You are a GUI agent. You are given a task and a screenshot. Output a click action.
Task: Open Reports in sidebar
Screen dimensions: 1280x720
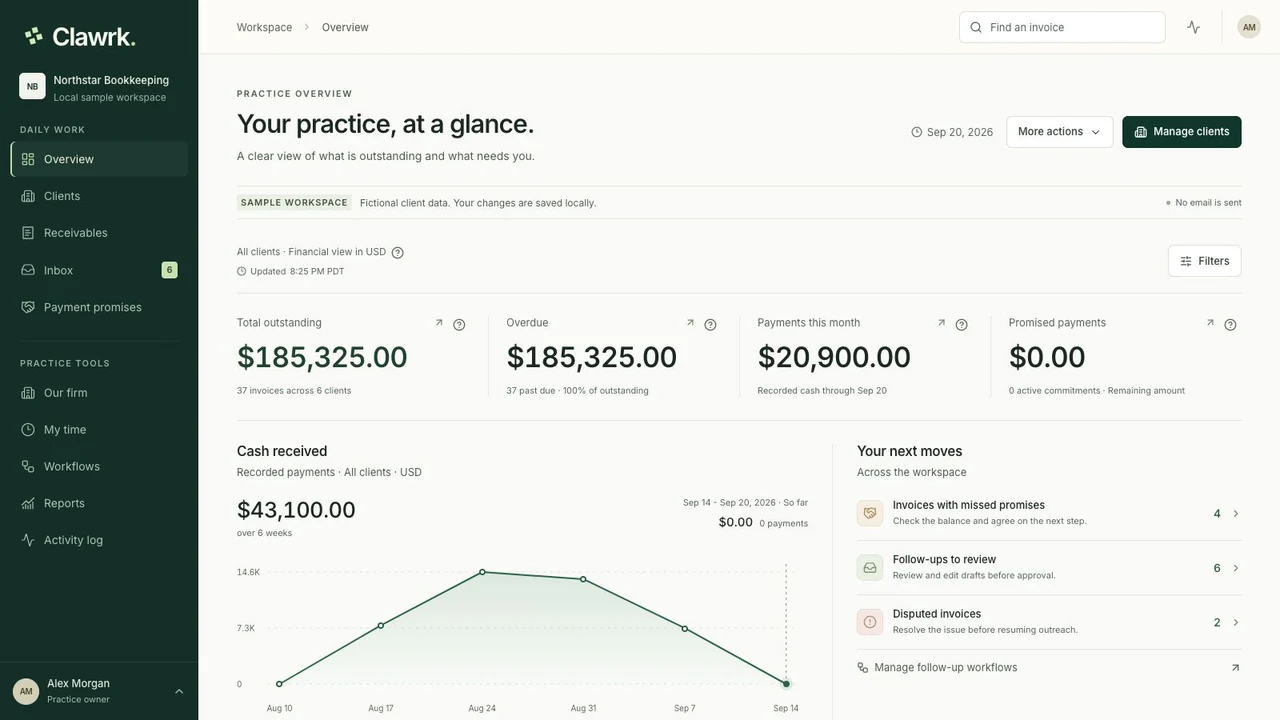click(x=99, y=503)
